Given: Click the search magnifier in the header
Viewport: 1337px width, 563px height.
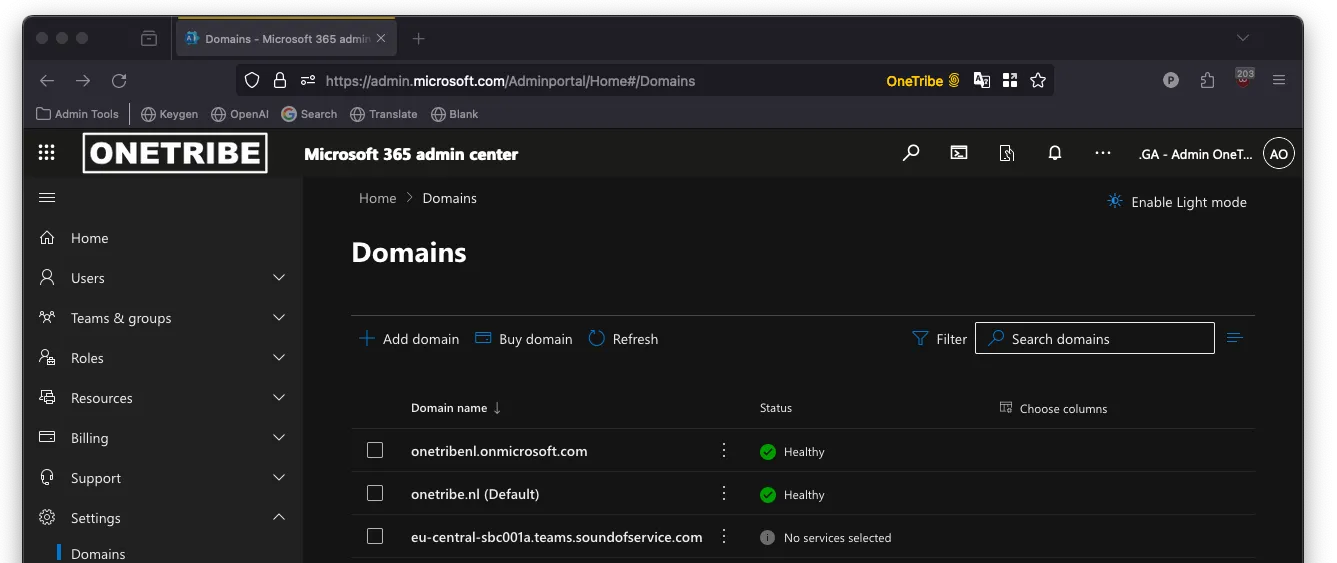Looking at the screenshot, I should pyautogui.click(x=911, y=153).
